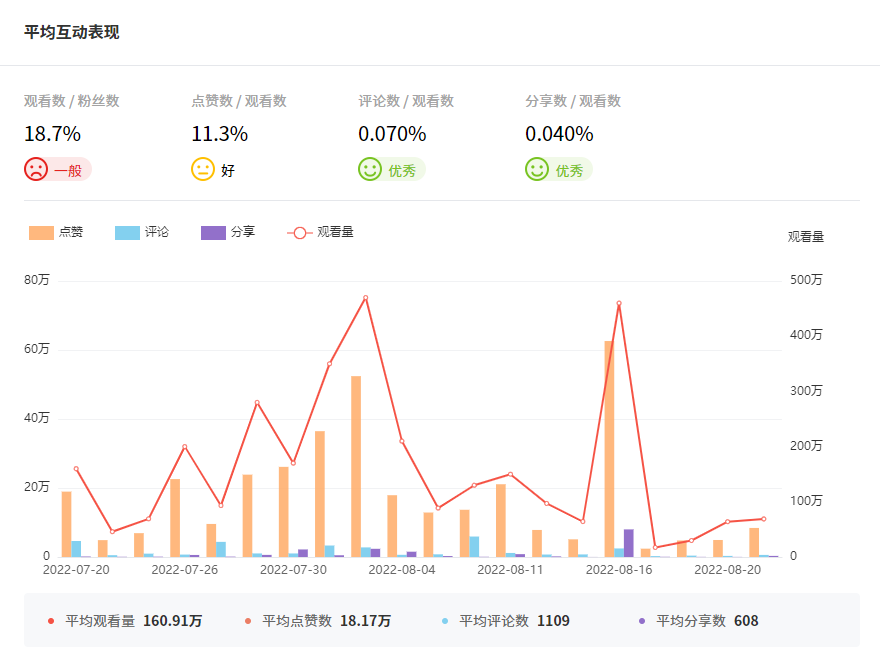
Task: Click the orange 点赞 legend swatch
Action: [x=41, y=233]
